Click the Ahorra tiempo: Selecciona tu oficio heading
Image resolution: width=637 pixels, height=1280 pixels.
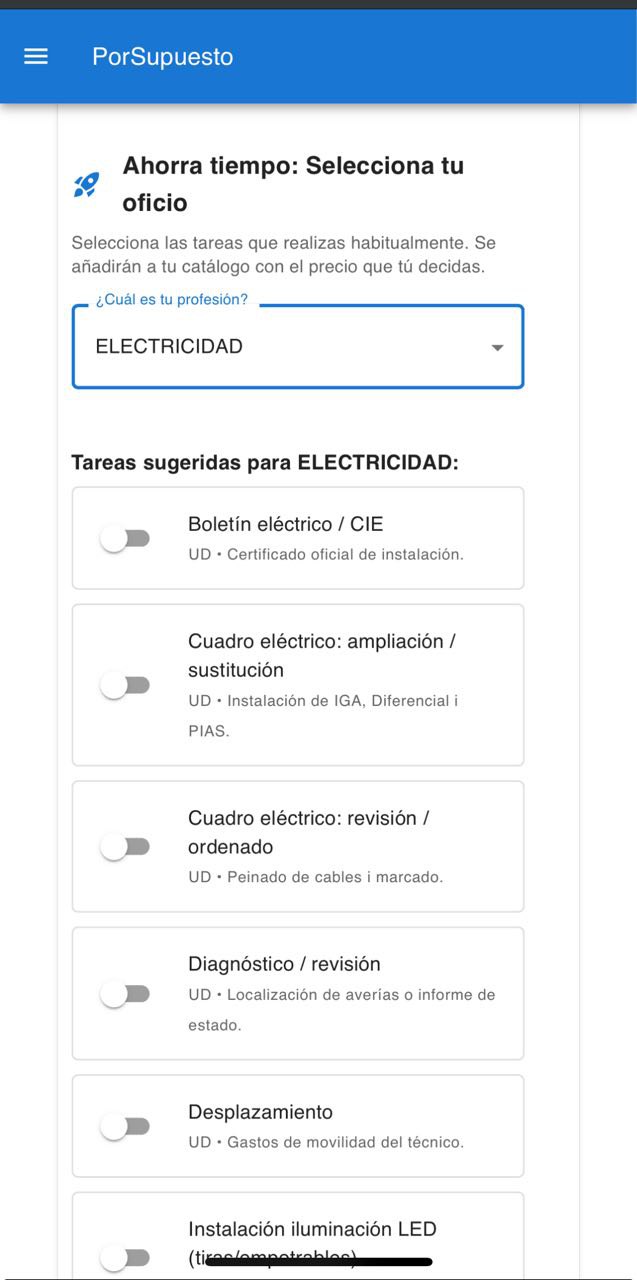(x=293, y=183)
